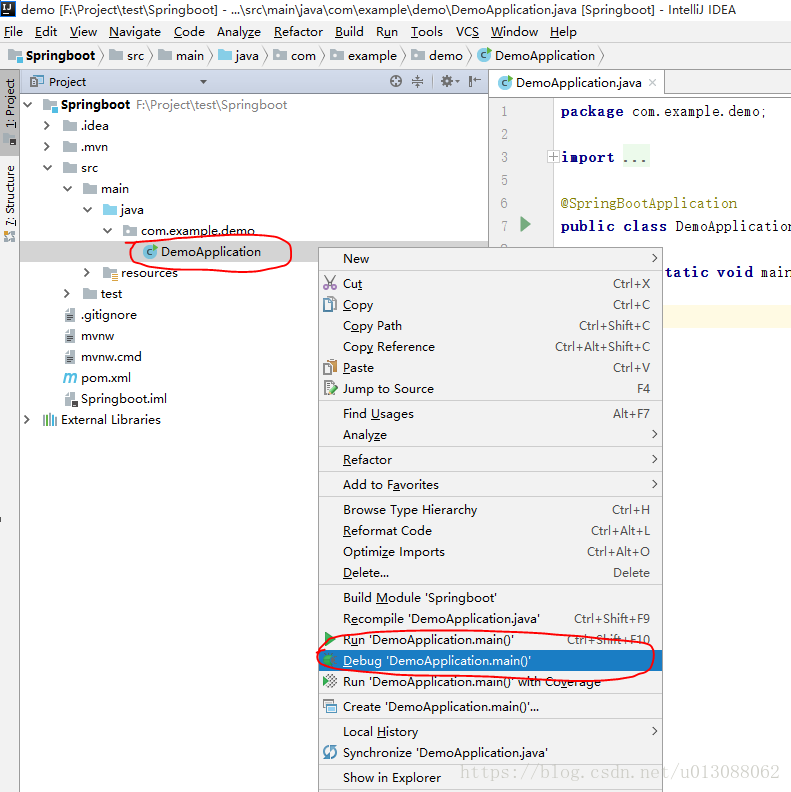Click the Project view icon in panel header
Screen dimensions: 791x792
point(36,81)
